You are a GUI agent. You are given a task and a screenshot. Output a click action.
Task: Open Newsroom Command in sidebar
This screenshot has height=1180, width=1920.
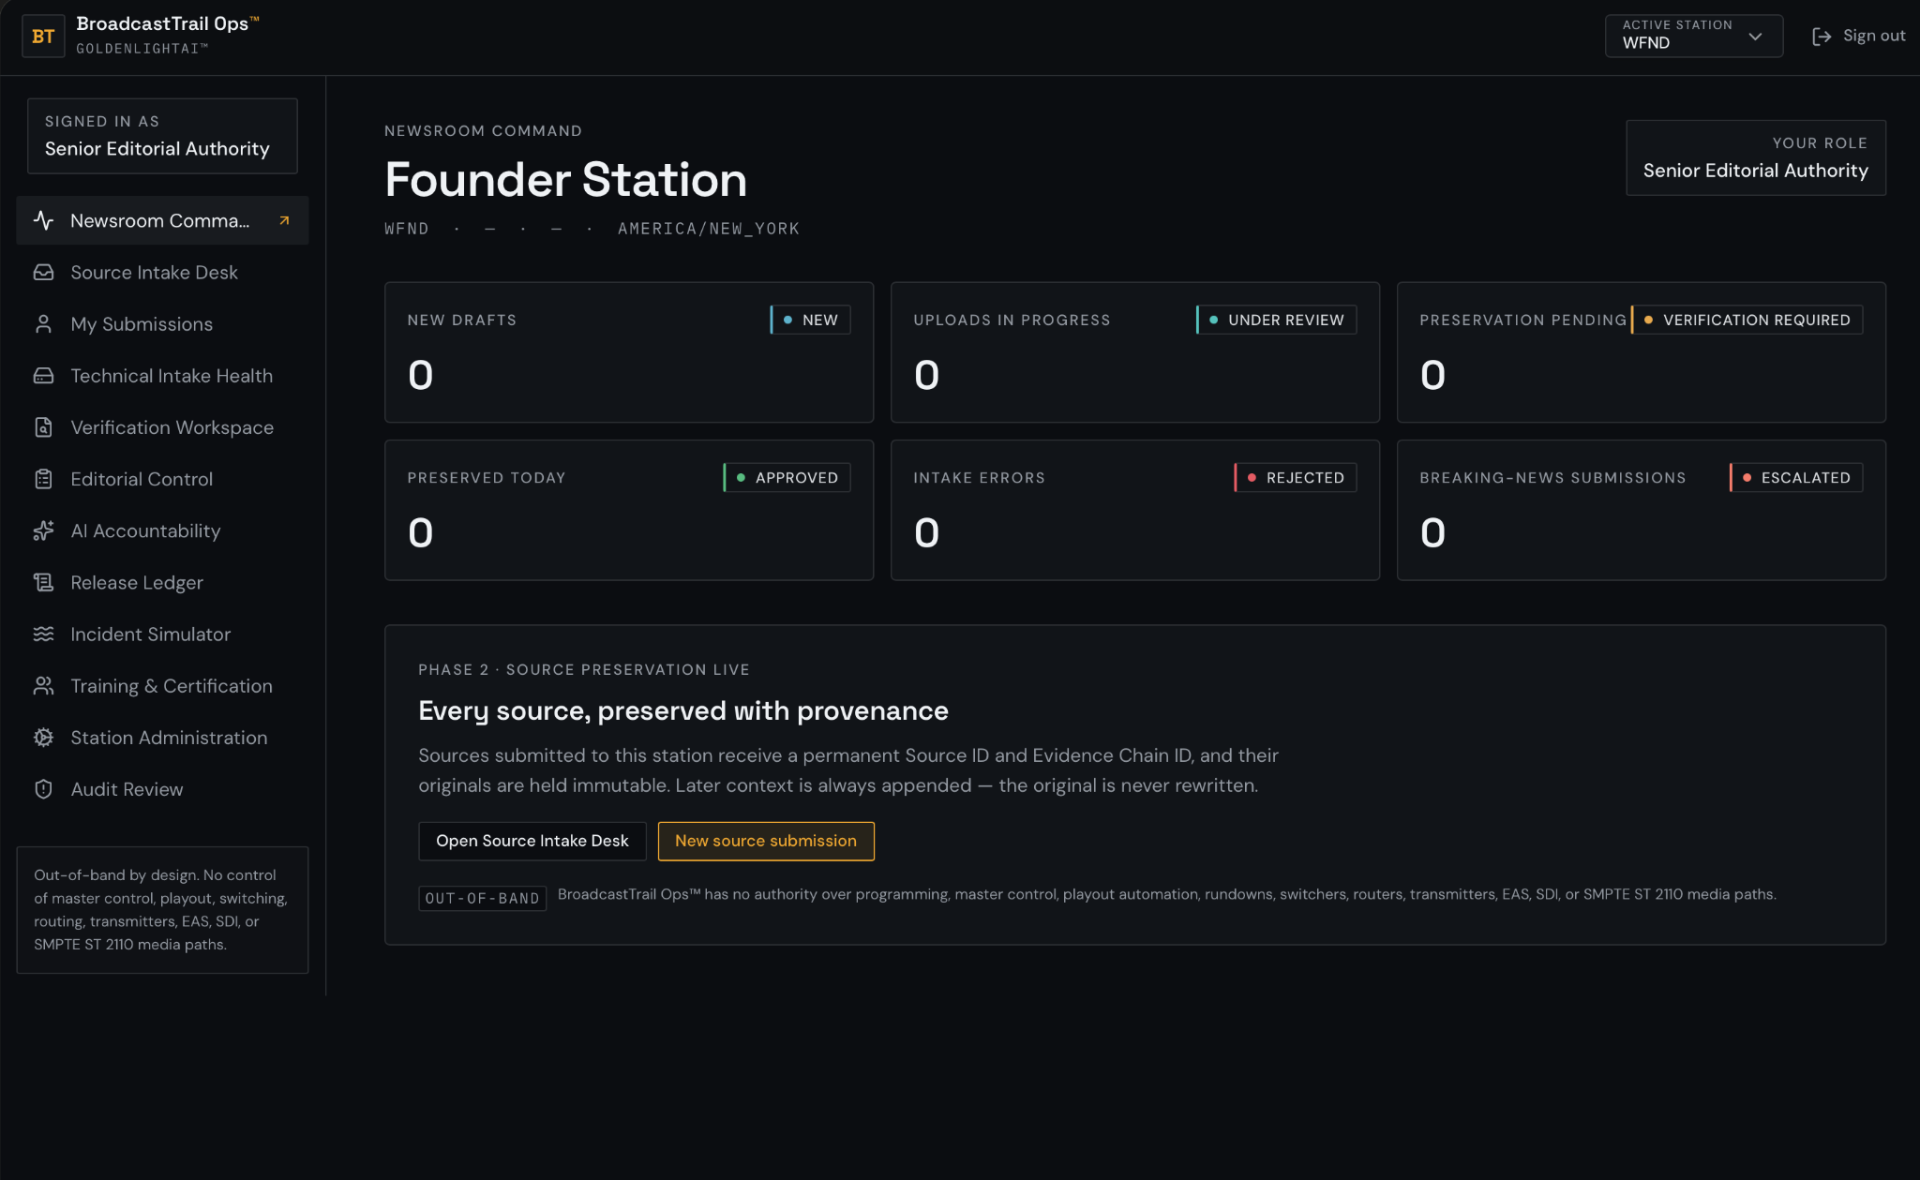coord(162,220)
